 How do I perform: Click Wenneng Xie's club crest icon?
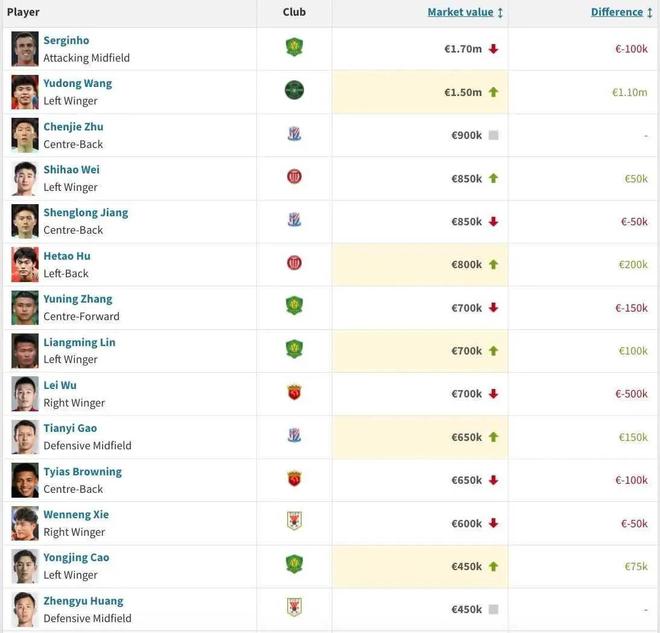point(294,521)
